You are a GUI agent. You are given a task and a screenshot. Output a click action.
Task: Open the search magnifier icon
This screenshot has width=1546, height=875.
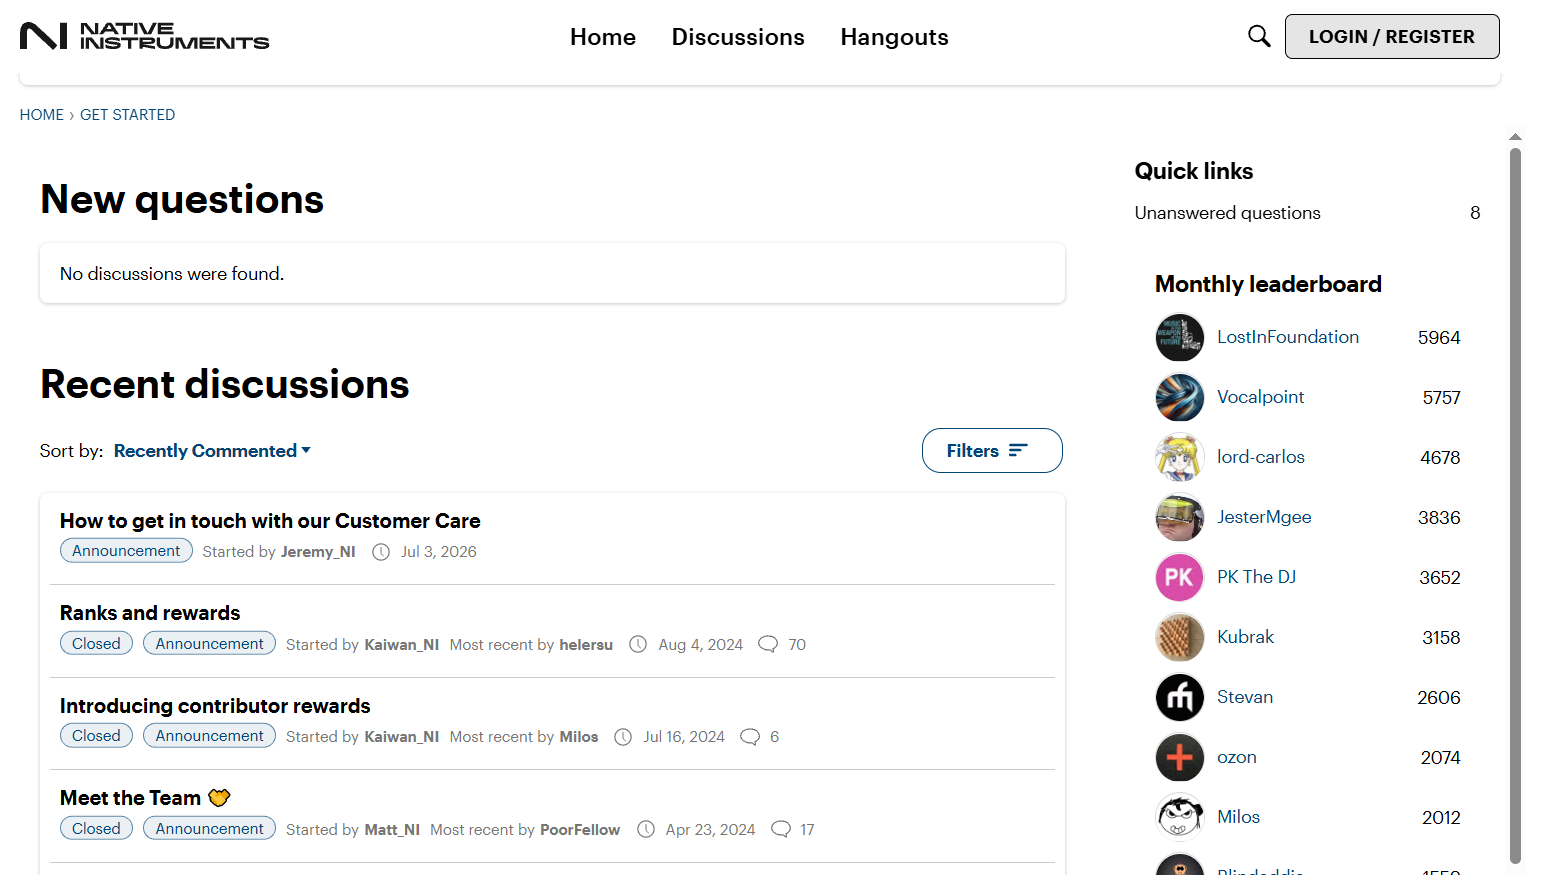(1259, 36)
